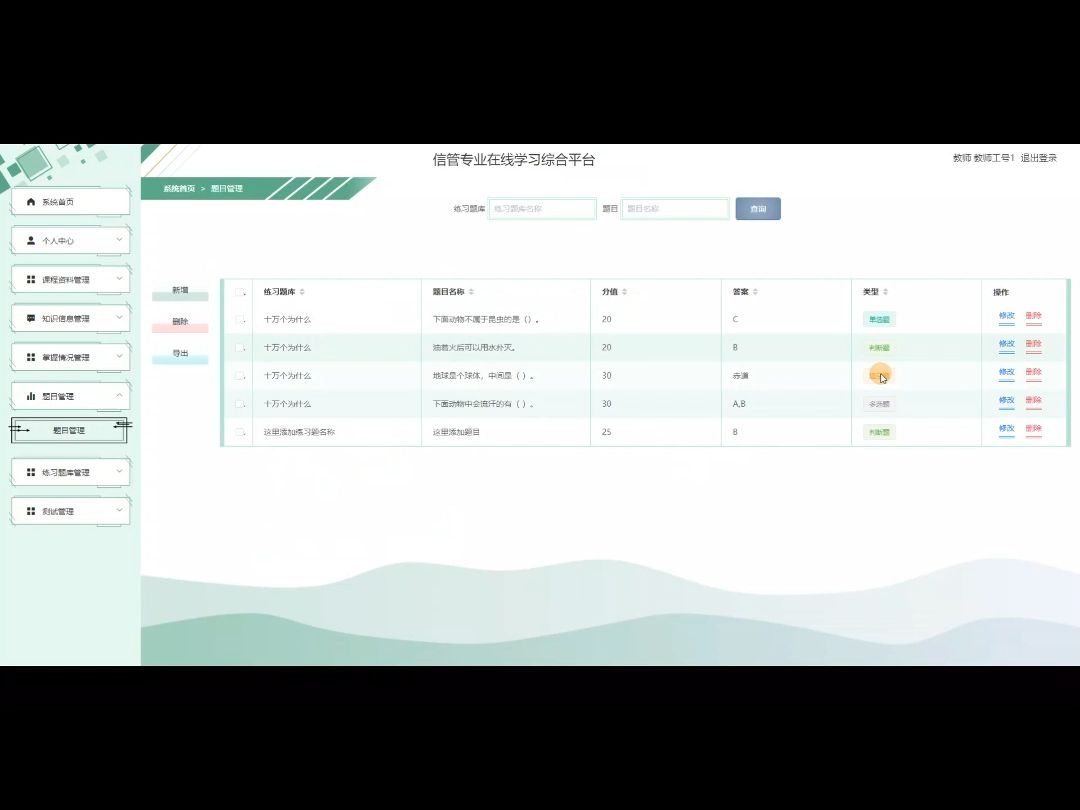Click the 测试管理 grid icon
This screenshot has width=1080, height=810.
(30, 510)
